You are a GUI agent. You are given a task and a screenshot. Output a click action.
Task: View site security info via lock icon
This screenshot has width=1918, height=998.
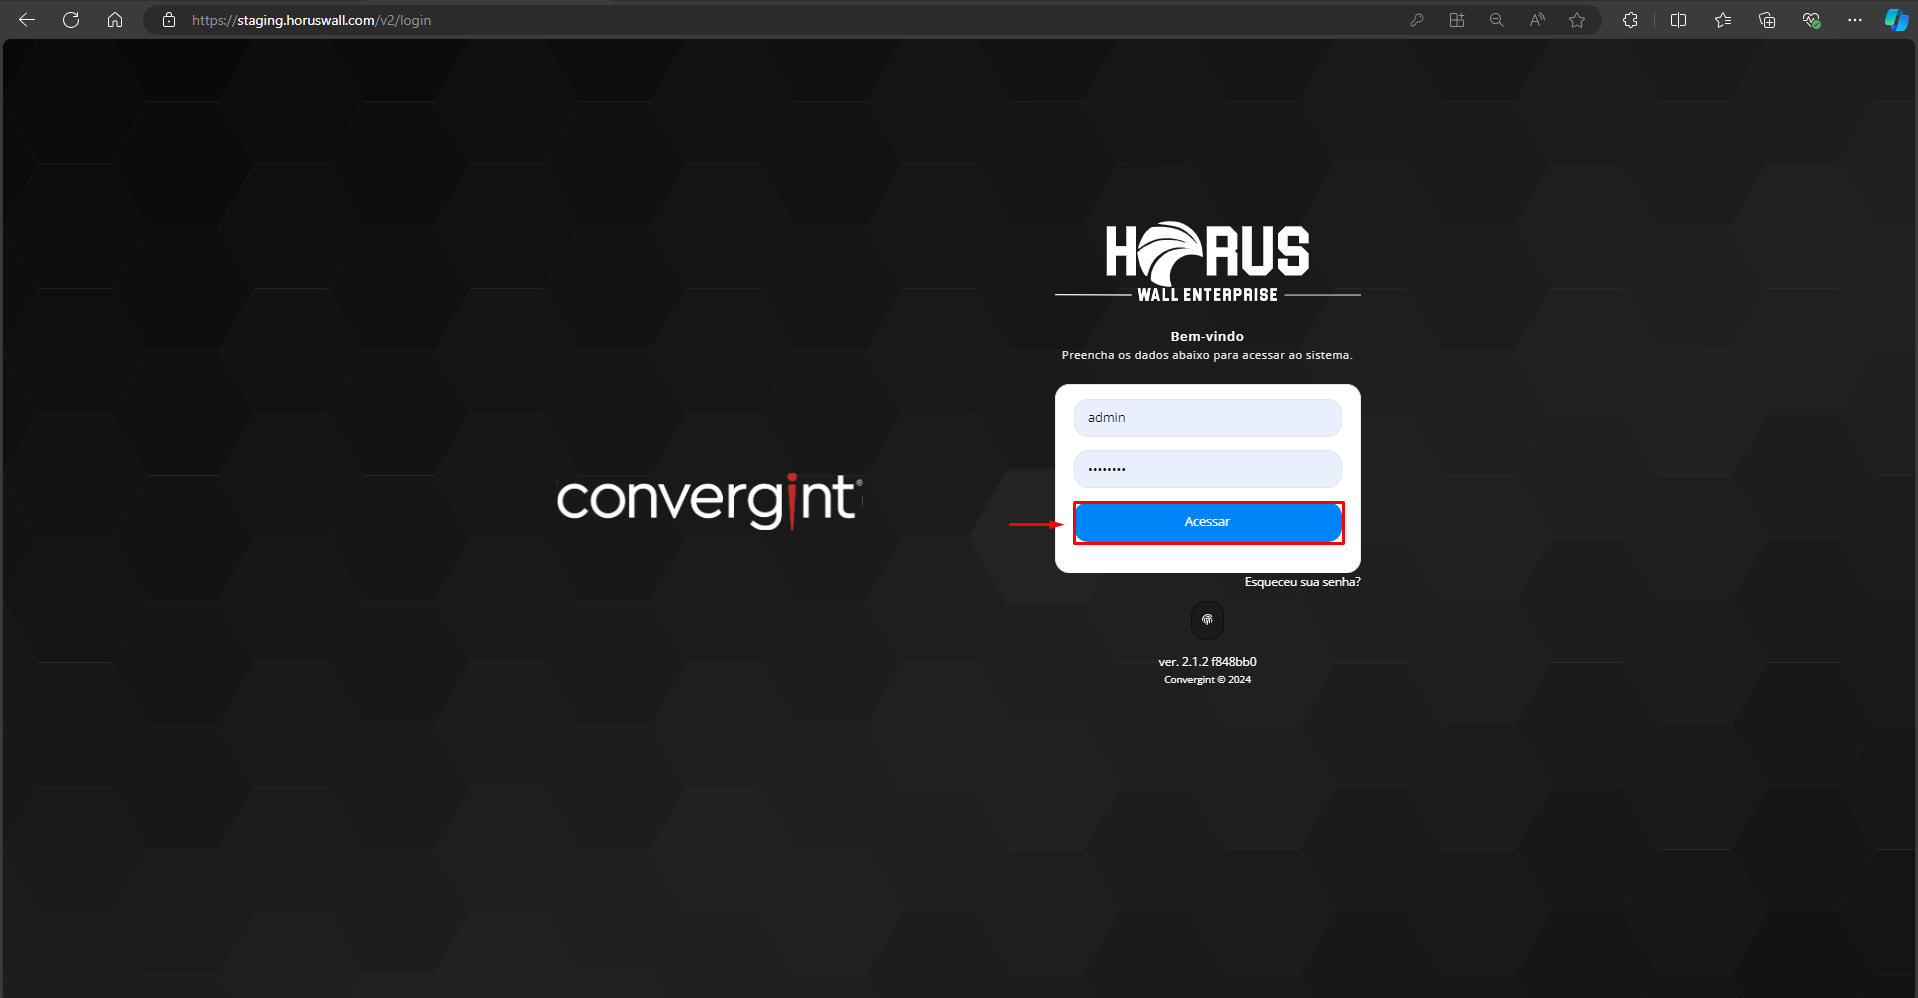169,19
